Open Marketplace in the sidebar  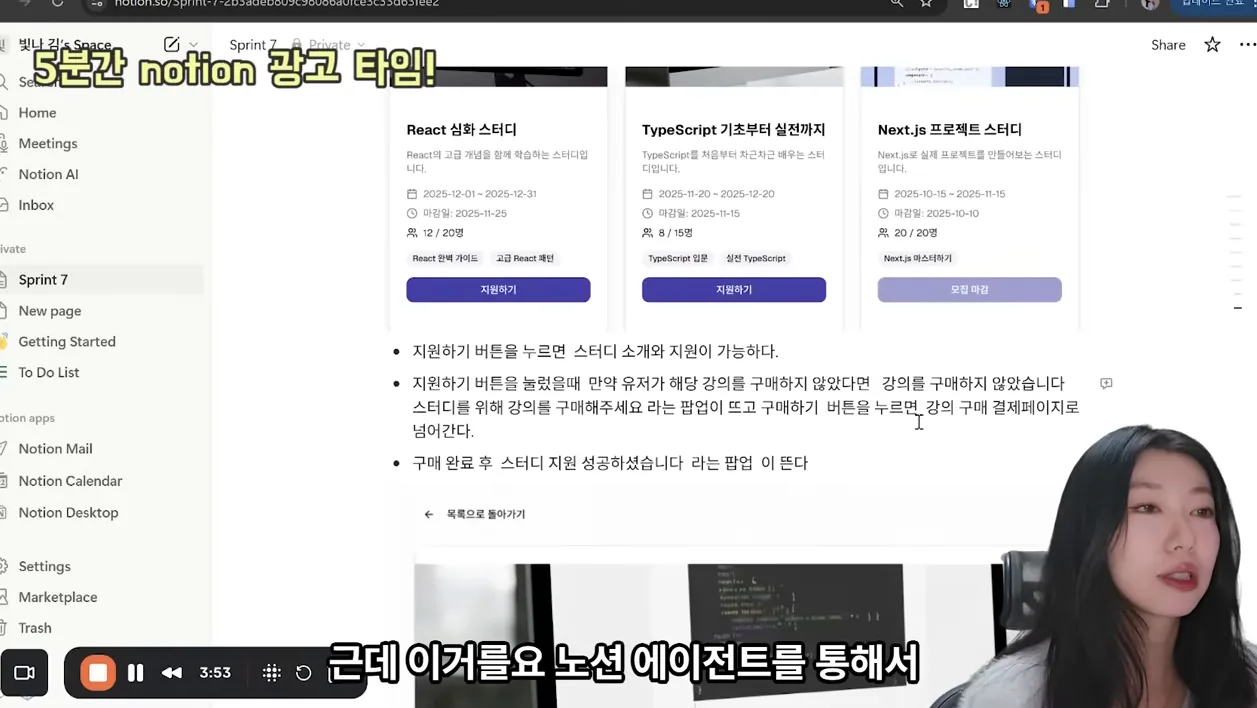click(x=58, y=597)
